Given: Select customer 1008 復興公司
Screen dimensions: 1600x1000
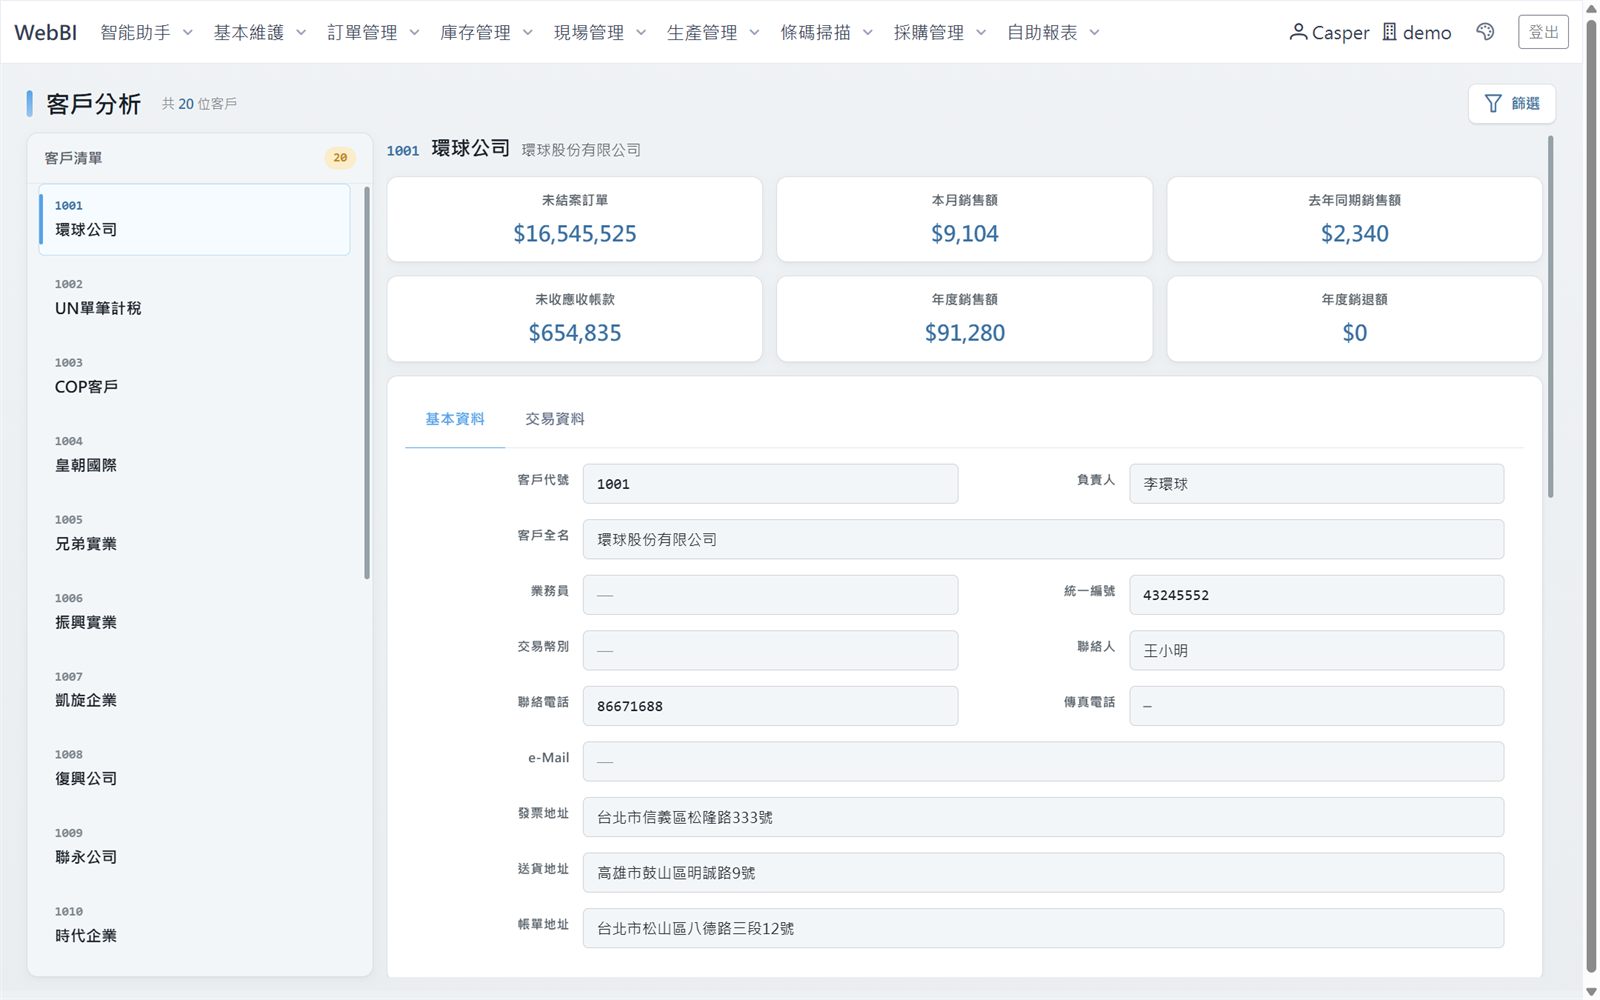Looking at the screenshot, I should click(x=195, y=768).
